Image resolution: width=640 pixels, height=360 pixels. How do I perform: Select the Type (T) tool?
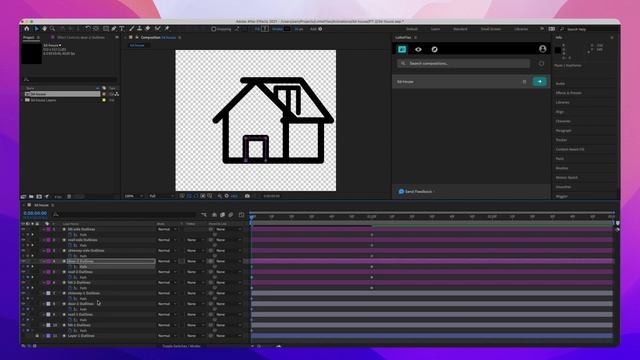(x=122, y=29)
